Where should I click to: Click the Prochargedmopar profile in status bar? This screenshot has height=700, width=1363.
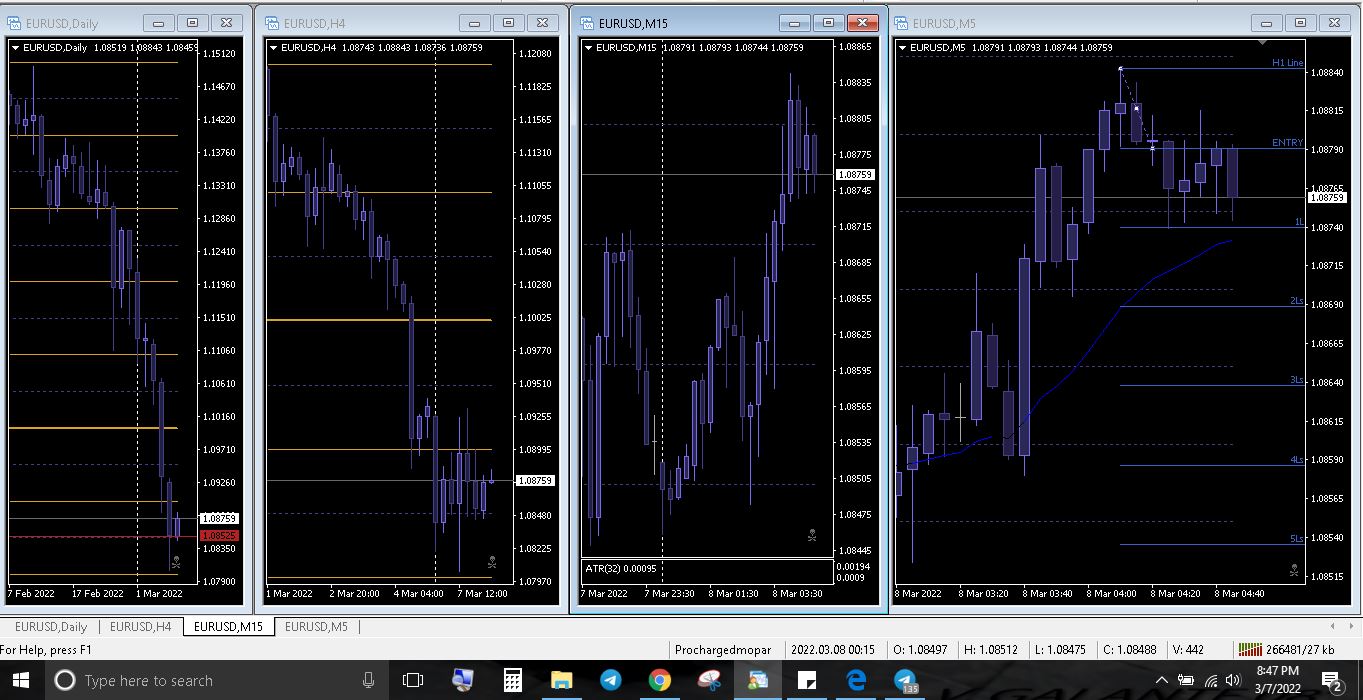click(722, 649)
